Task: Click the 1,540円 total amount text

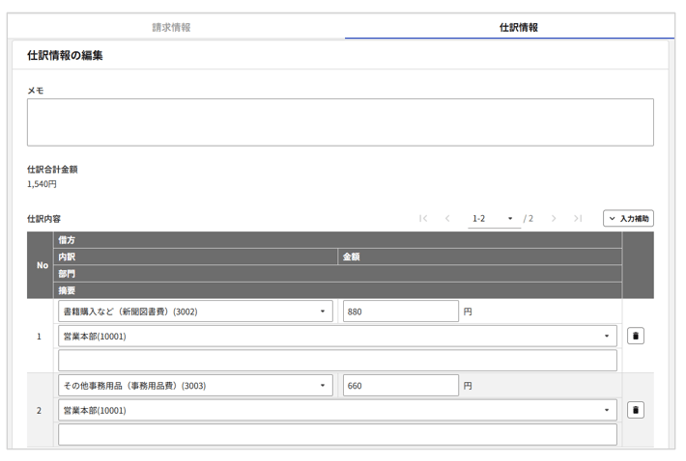Action: [x=42, y=184]
